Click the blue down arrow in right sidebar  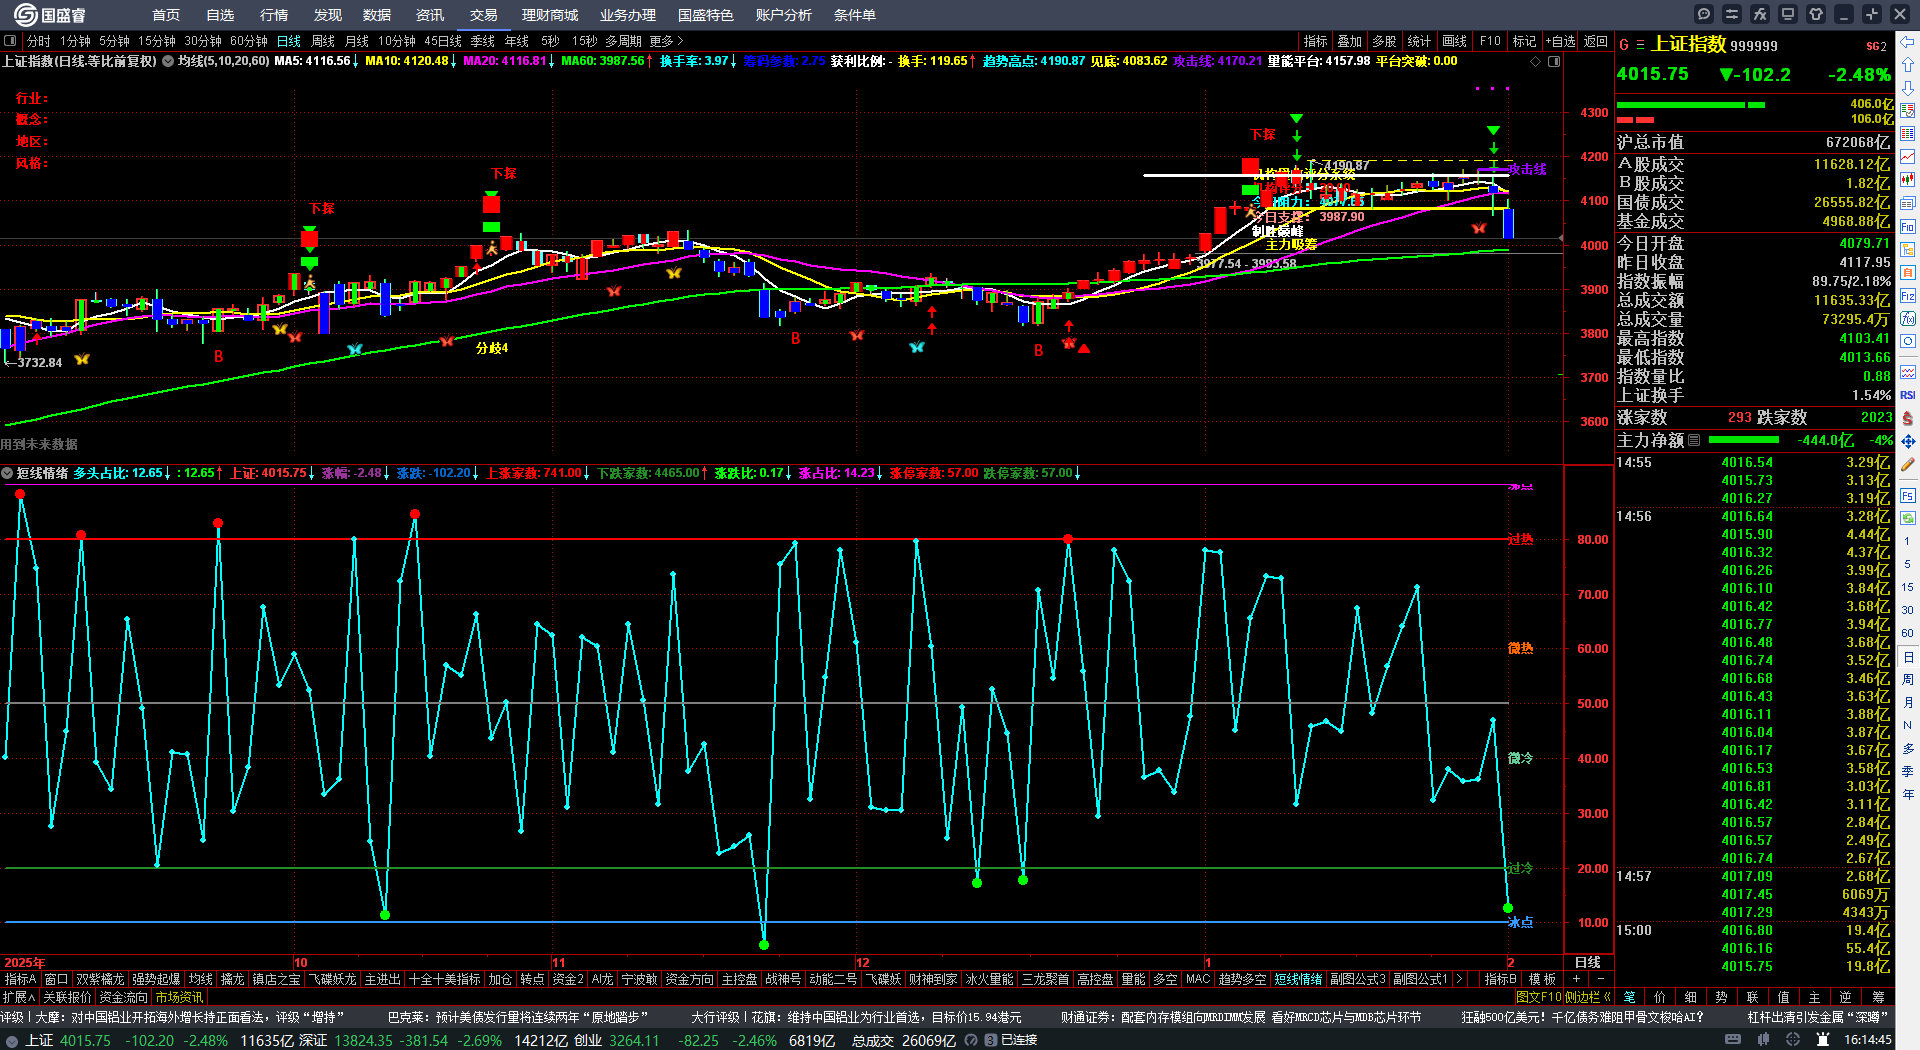coord(1908,88)
